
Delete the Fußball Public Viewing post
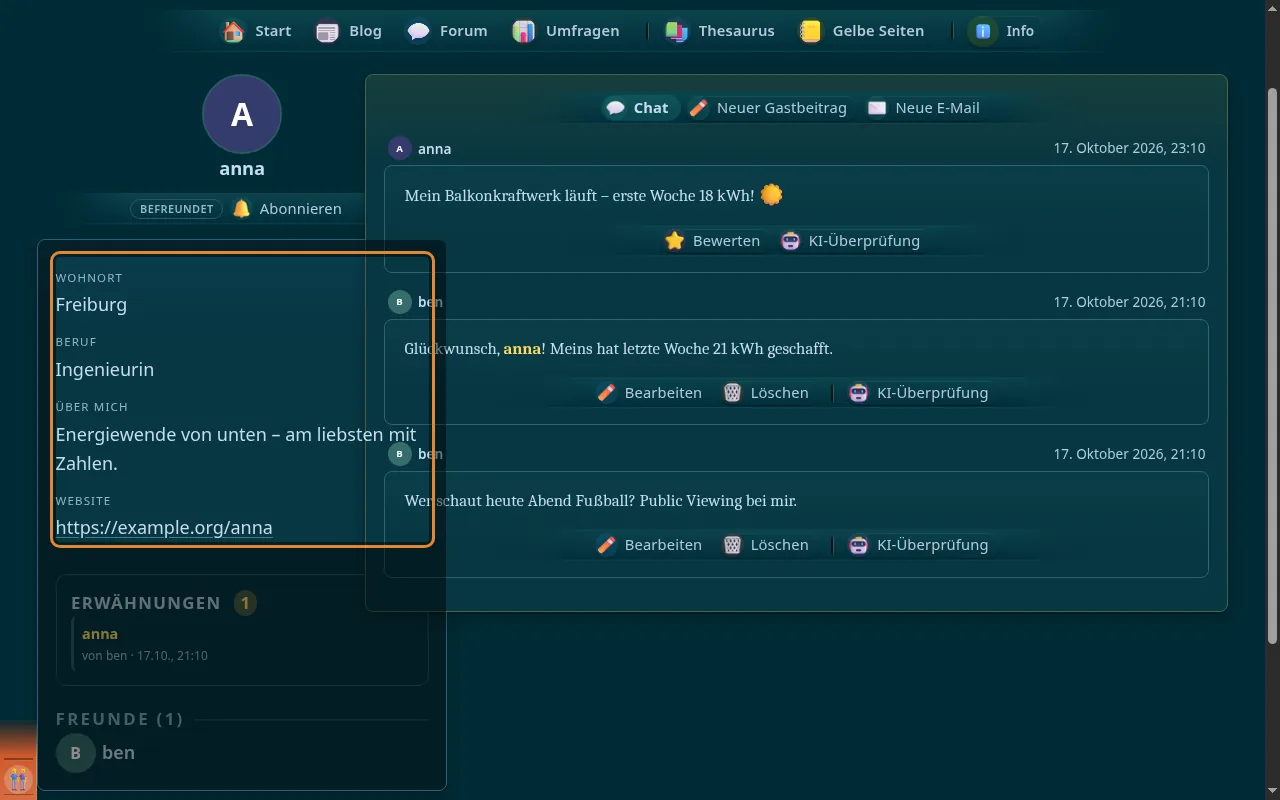[766, 545]
